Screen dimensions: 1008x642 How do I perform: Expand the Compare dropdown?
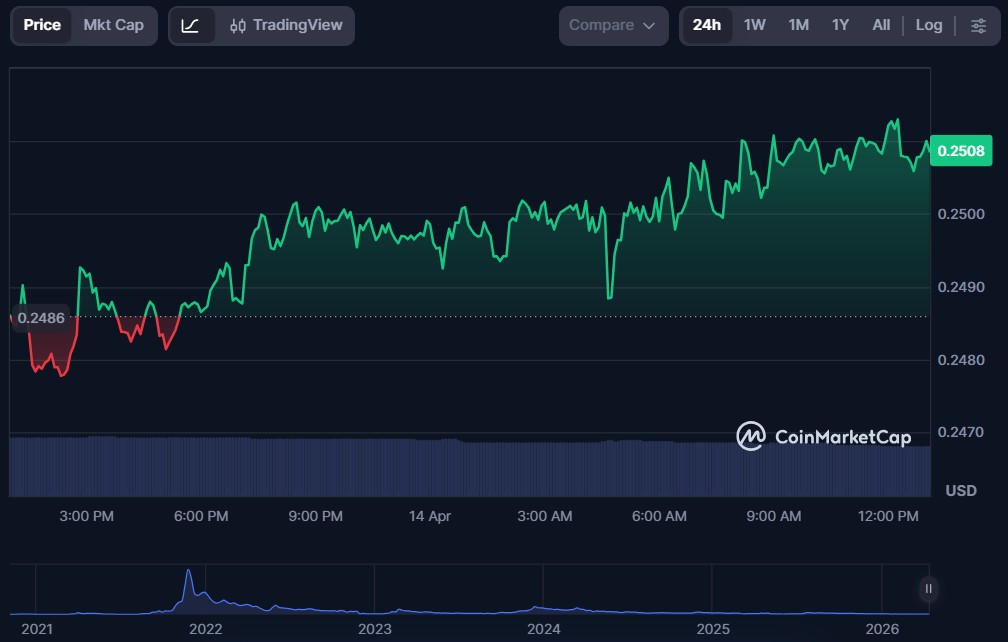click(x=613, y=25)
